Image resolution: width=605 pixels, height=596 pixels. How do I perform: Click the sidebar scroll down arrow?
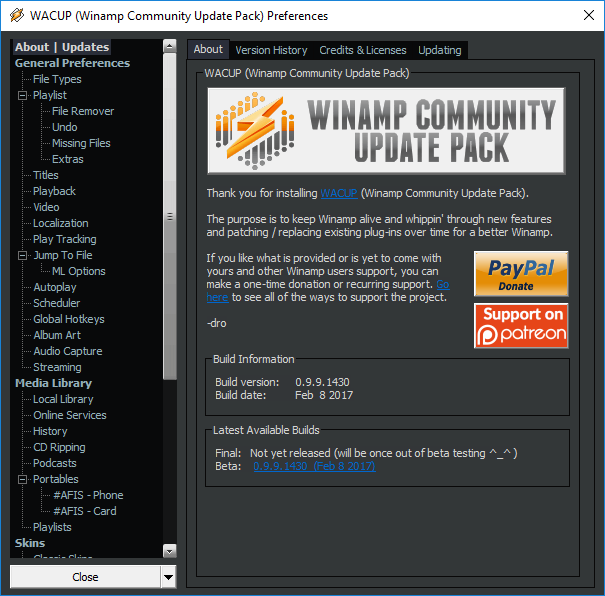click(170, 551)
